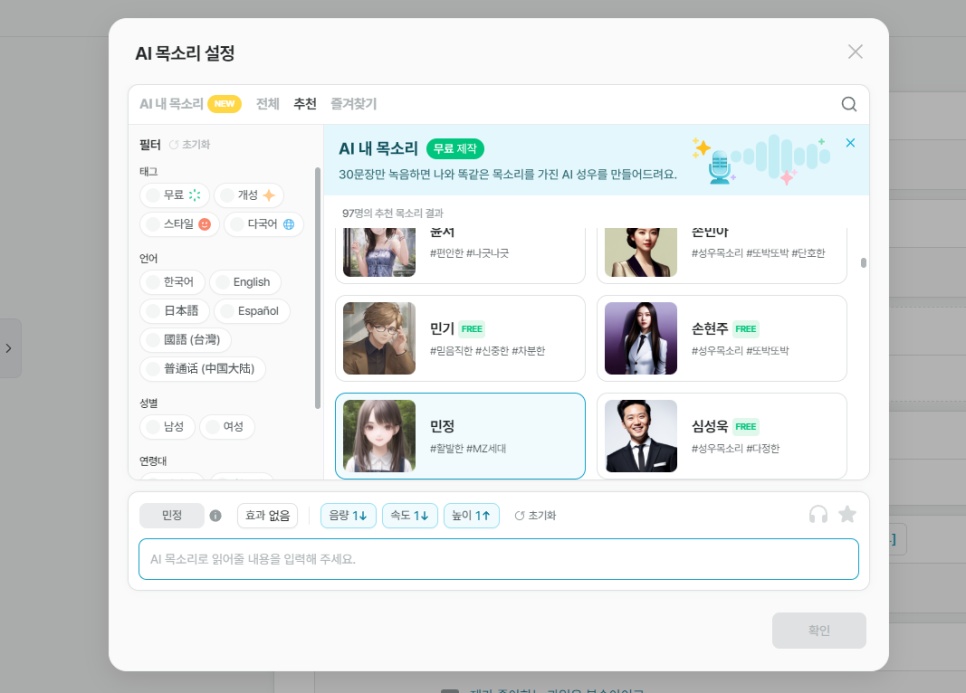Focus the AI 목소리 text input field
This screenshot has height=693, width=966.
(x=498, y=559)
